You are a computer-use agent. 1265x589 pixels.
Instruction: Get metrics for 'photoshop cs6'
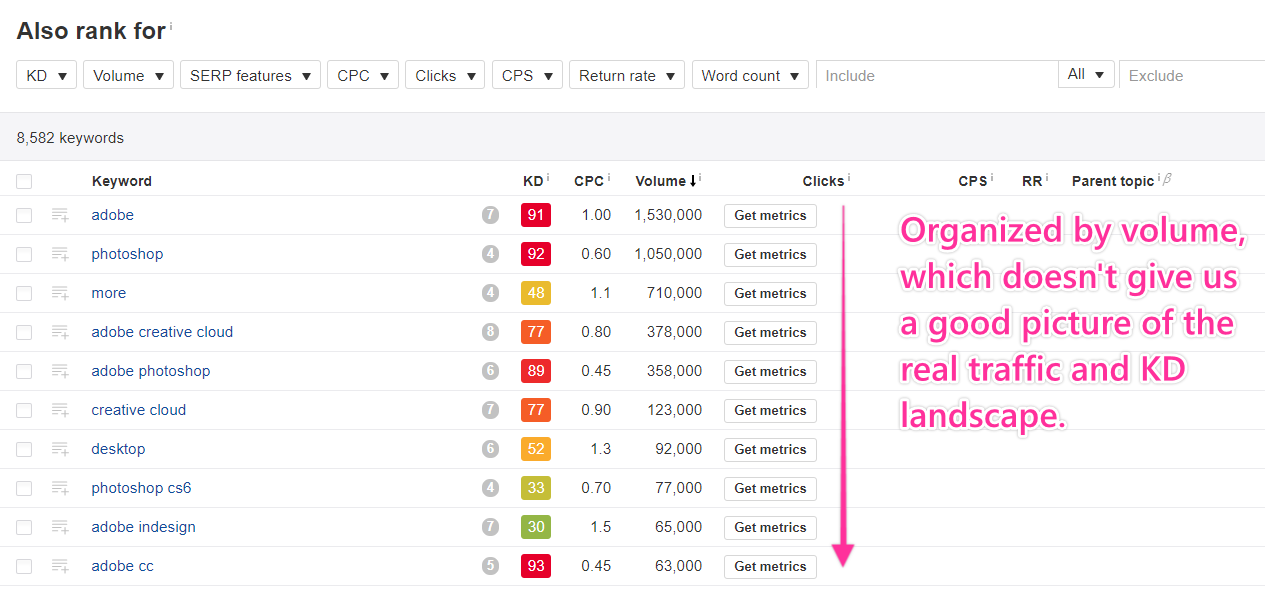[770, 488]
